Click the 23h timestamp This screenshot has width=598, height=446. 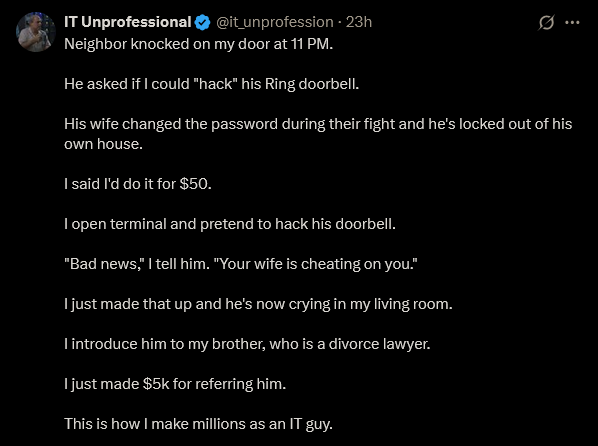pyautogui.click(x=358, y=22)
